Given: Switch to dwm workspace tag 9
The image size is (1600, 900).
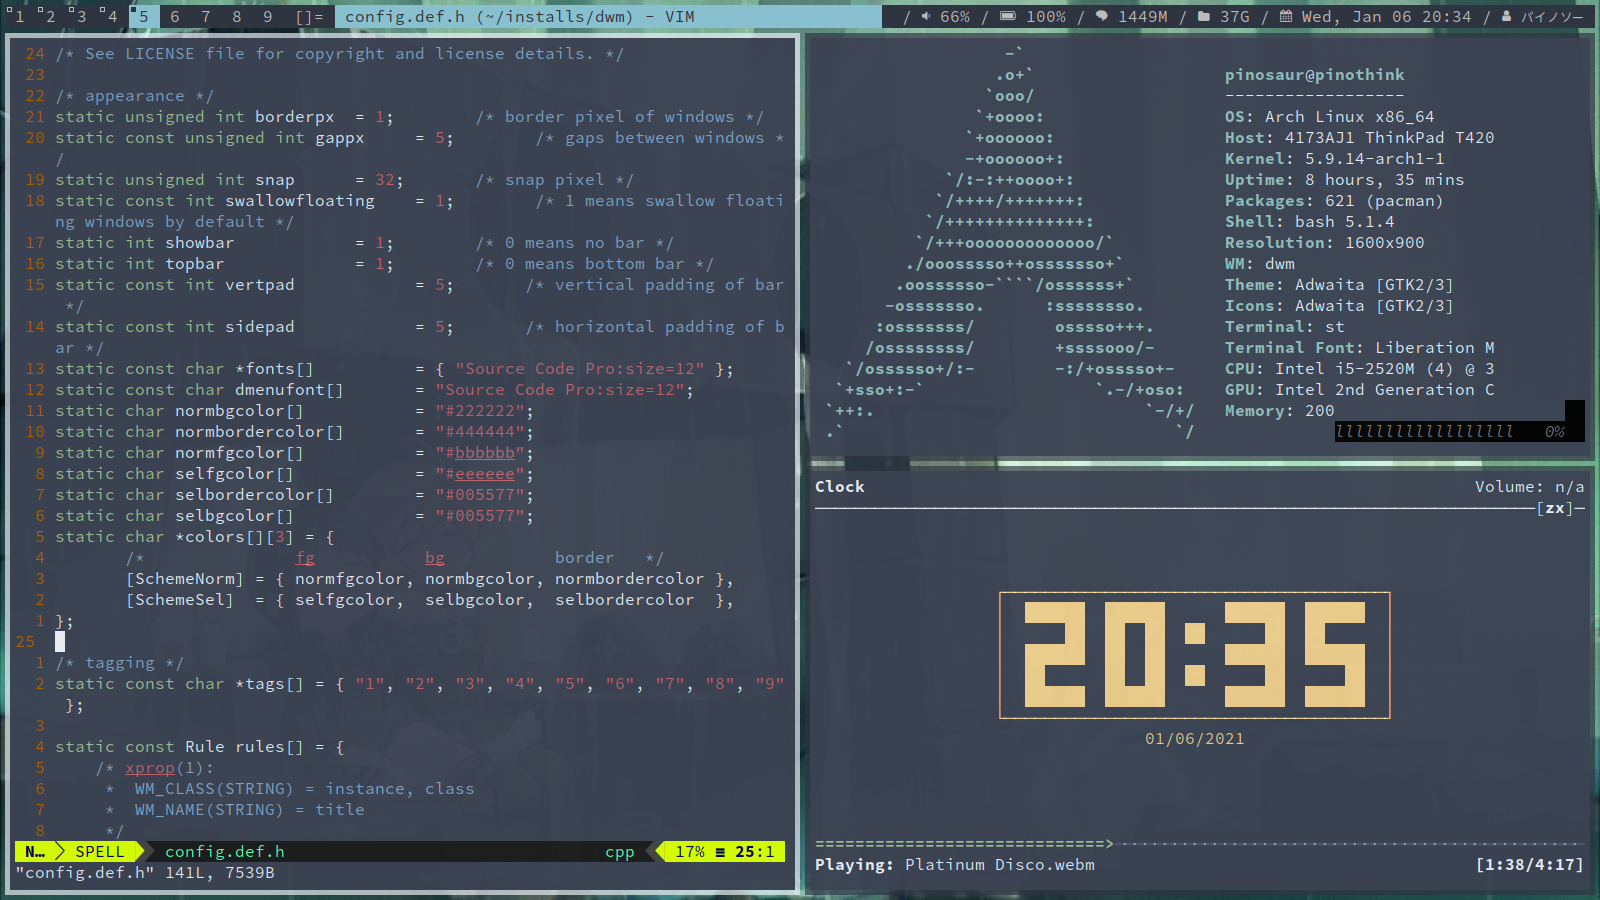Looking at the screenshot, I should pos(267,17).
